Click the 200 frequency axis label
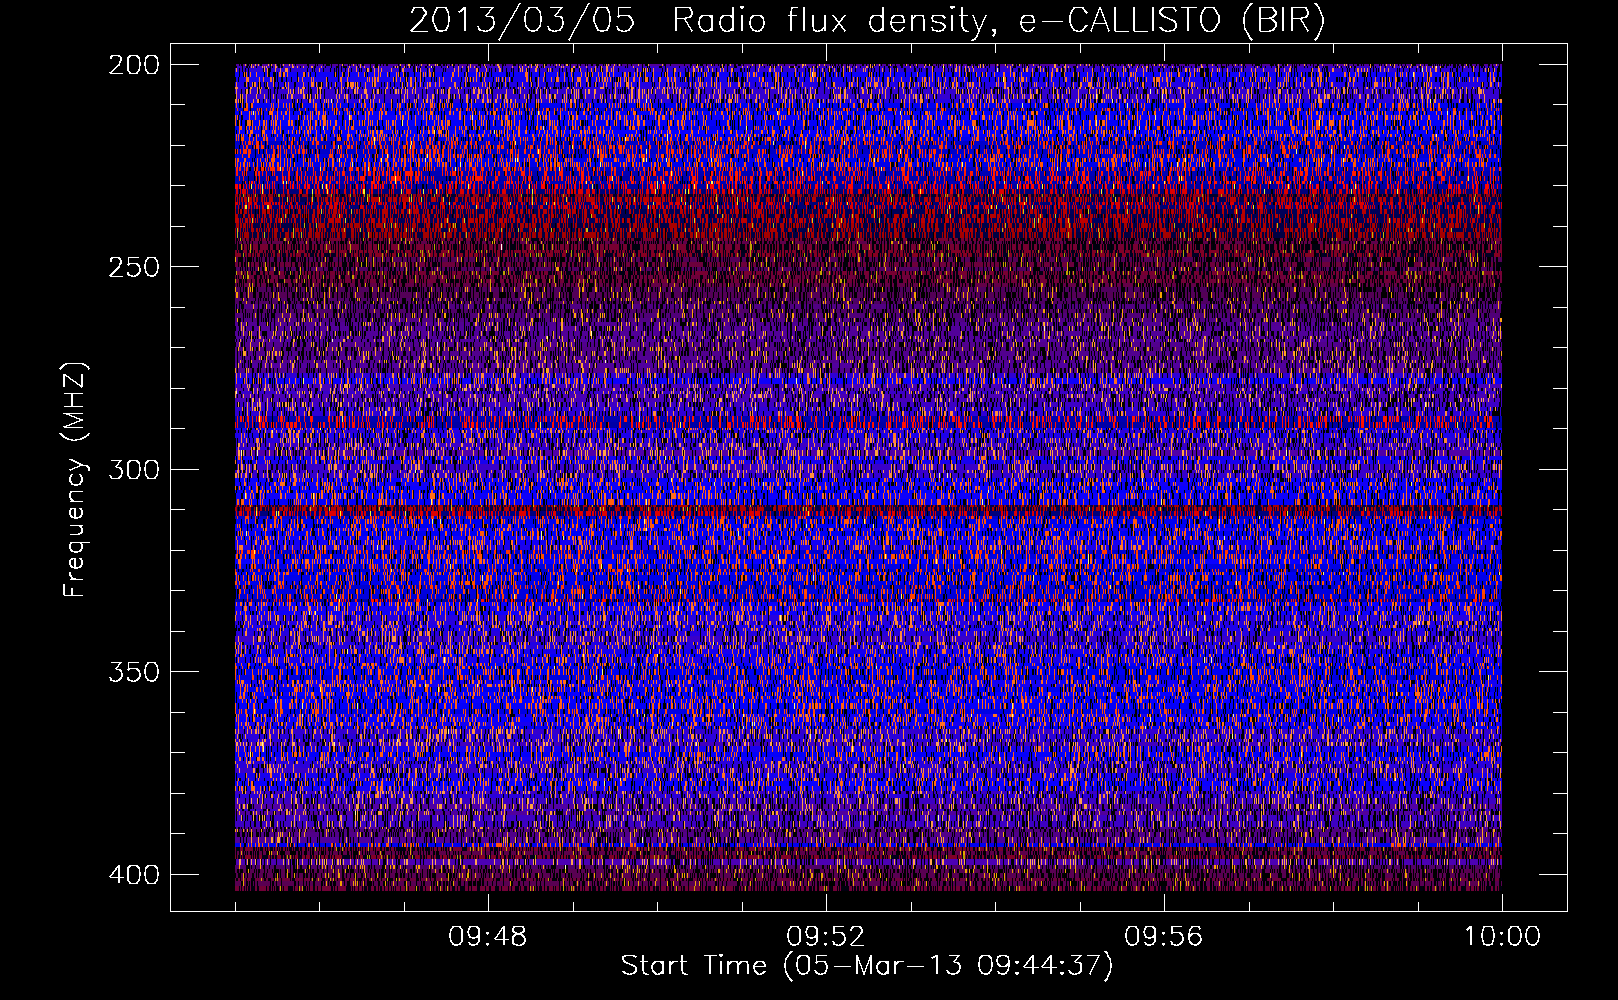 pyautogui.click(x=133, y=65)
